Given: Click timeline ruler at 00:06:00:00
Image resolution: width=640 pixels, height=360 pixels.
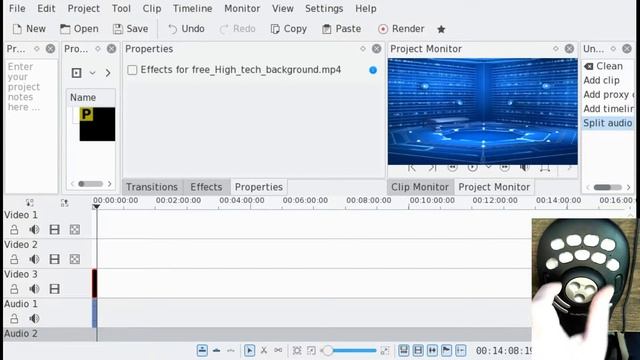Looking at the screenshot, I should [305, 201].
